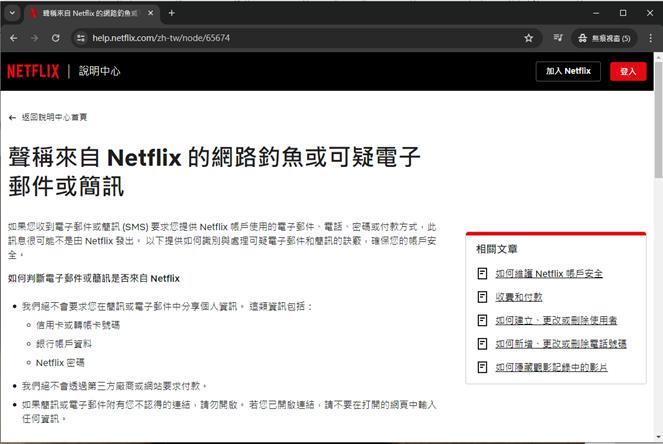Click document icon beside 如何維護 Netflix 帳戶安全
Screen dimensions: 663x444
[x=482, y=274]
